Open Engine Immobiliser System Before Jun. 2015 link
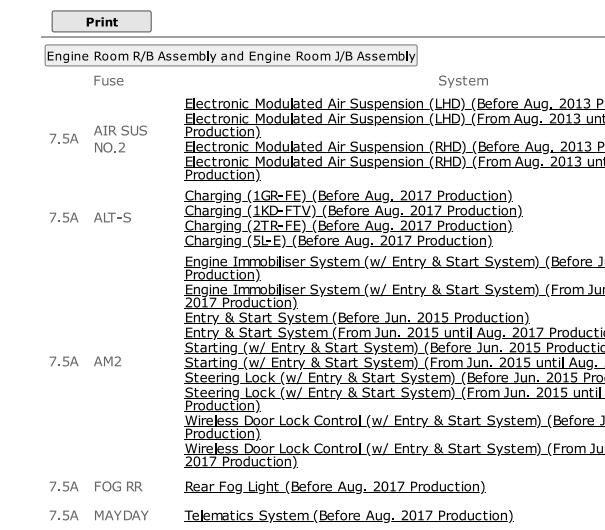This screenshot has width=605, height=530. (x=395, y=268)
